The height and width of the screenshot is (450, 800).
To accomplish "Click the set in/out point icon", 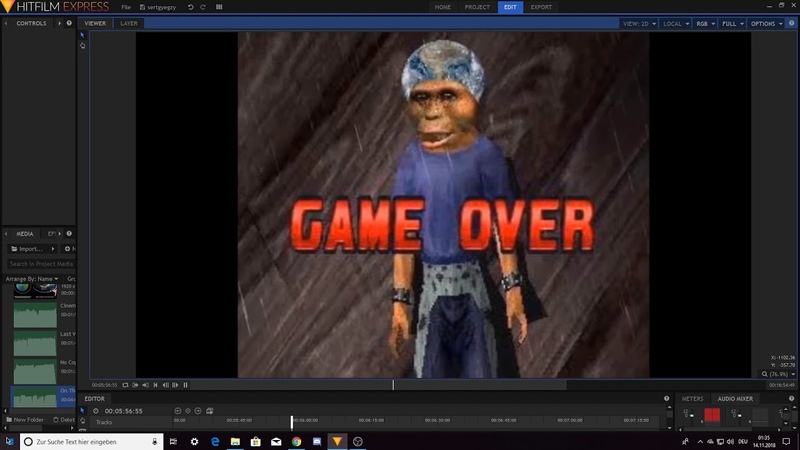I will coord(135,385).
